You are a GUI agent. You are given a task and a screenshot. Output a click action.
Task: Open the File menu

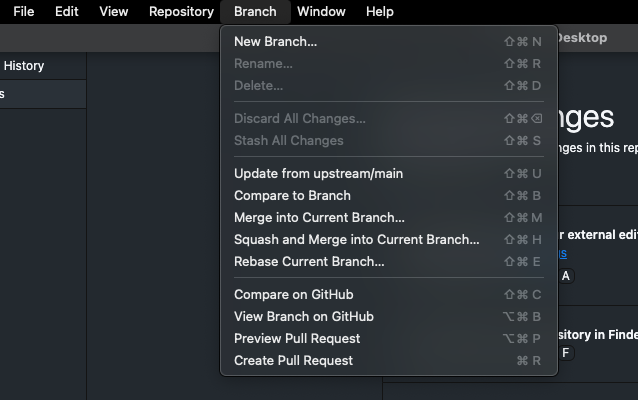[x=24, y=11]
